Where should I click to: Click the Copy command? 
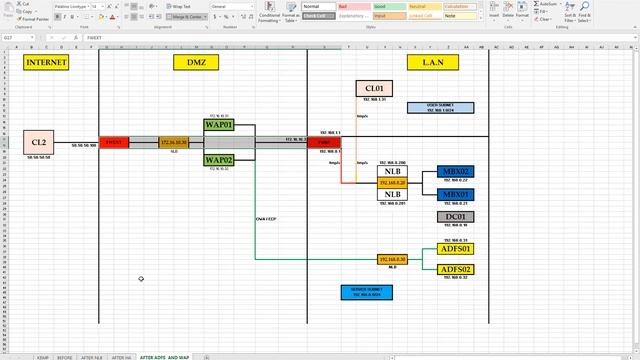[25, 11]
